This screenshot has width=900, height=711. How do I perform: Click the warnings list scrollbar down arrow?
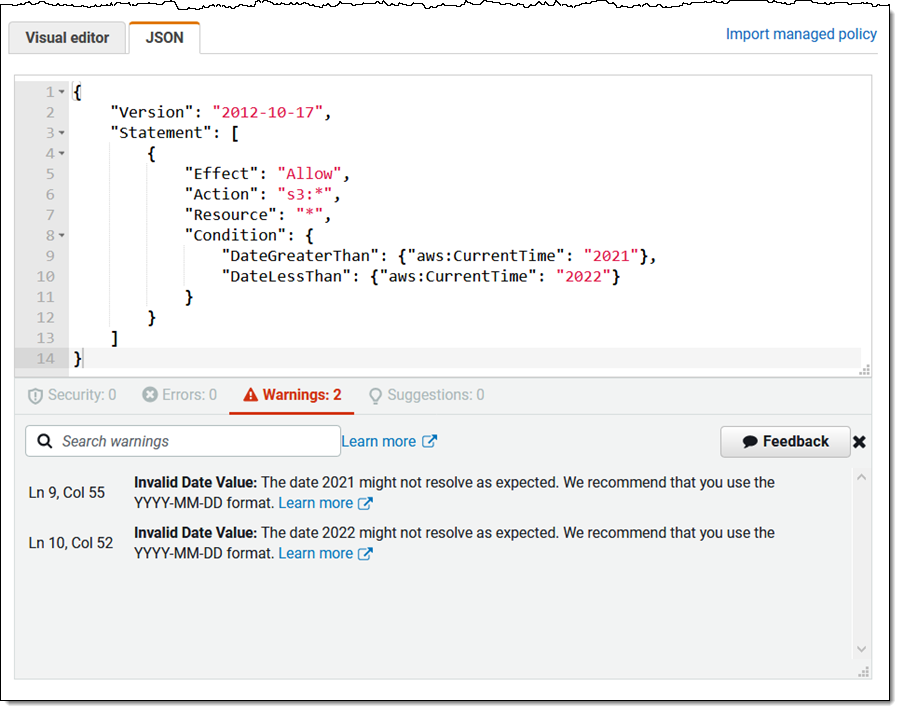click(x=862, y=649)
